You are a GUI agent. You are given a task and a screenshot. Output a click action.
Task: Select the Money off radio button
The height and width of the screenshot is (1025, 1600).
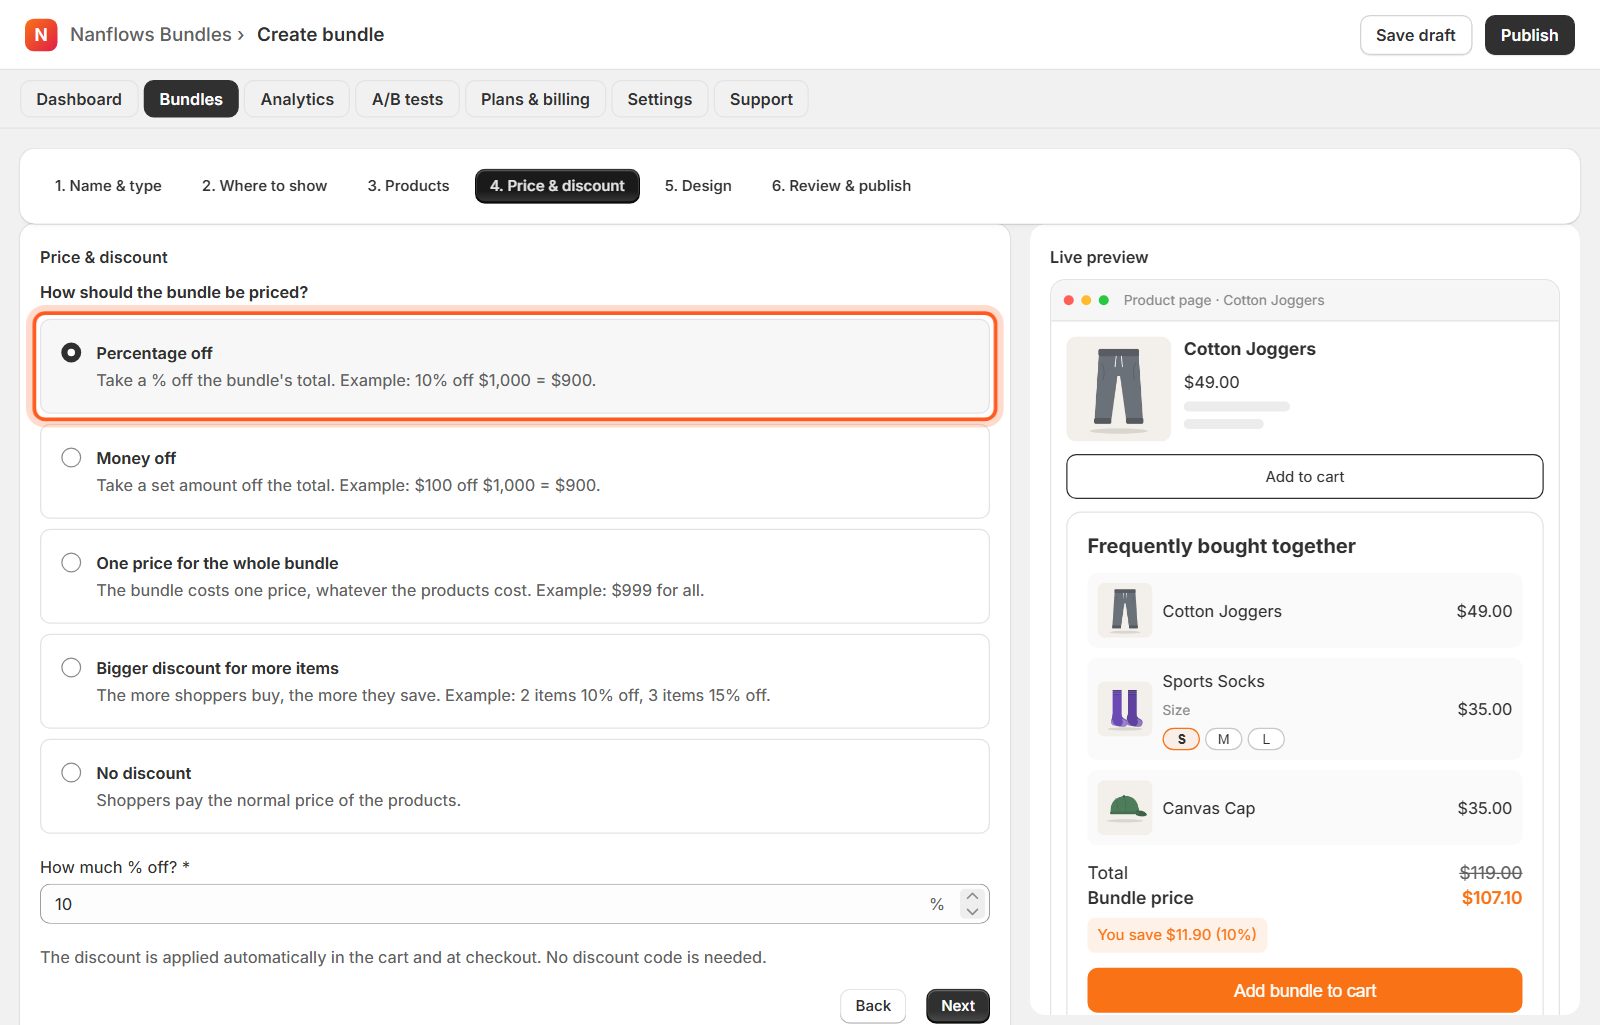(71, 457)
